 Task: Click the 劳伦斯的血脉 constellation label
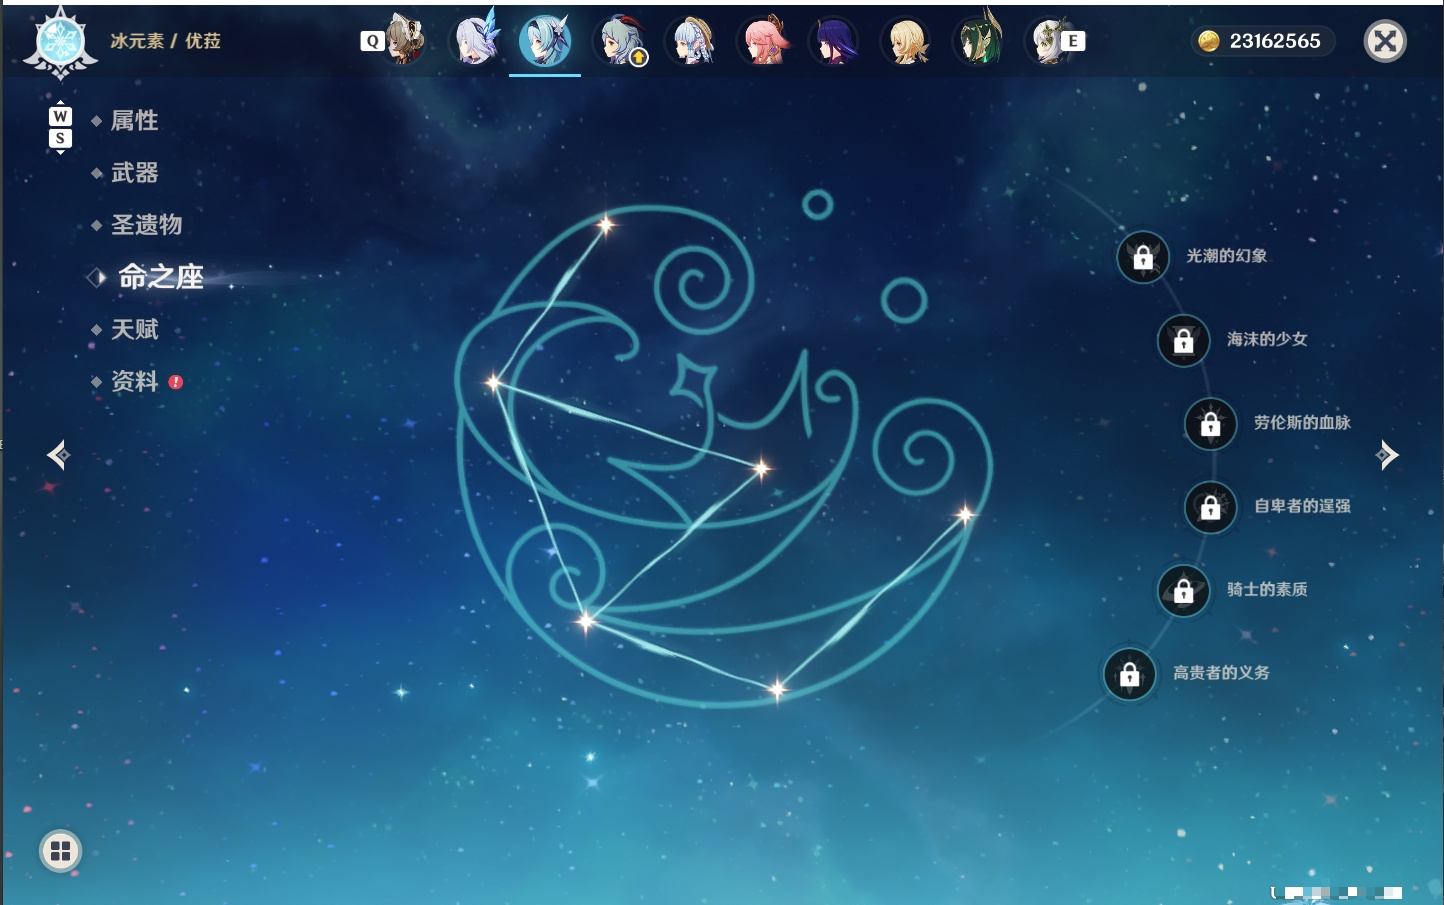pos(1302,422)
